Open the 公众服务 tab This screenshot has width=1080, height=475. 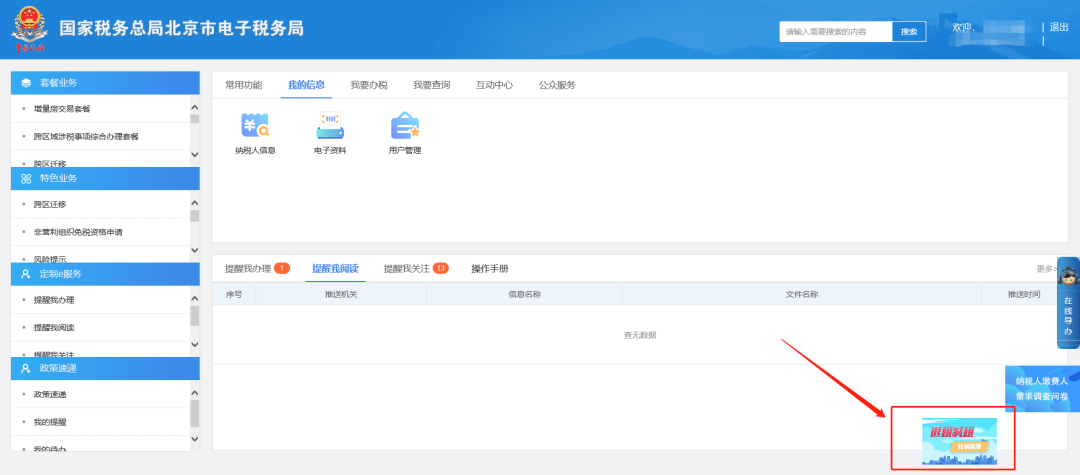coord(557,85)
